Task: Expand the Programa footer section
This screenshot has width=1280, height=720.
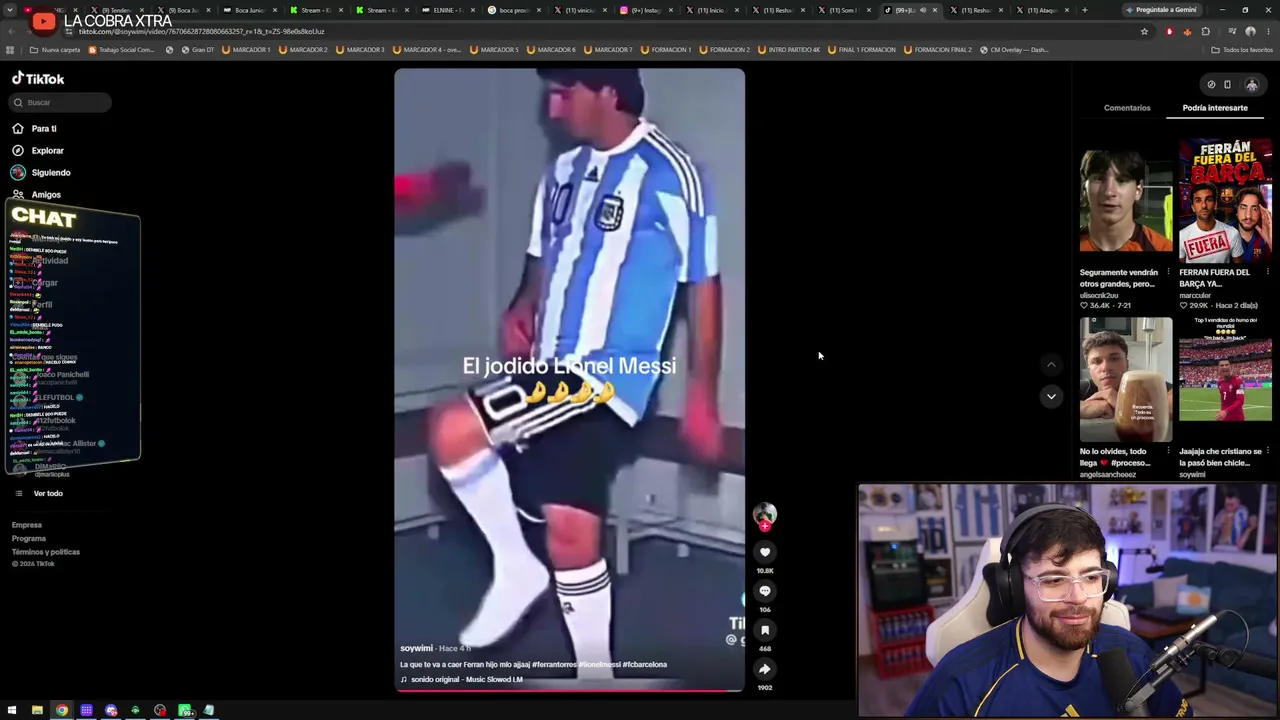Action: pos(29,538)
